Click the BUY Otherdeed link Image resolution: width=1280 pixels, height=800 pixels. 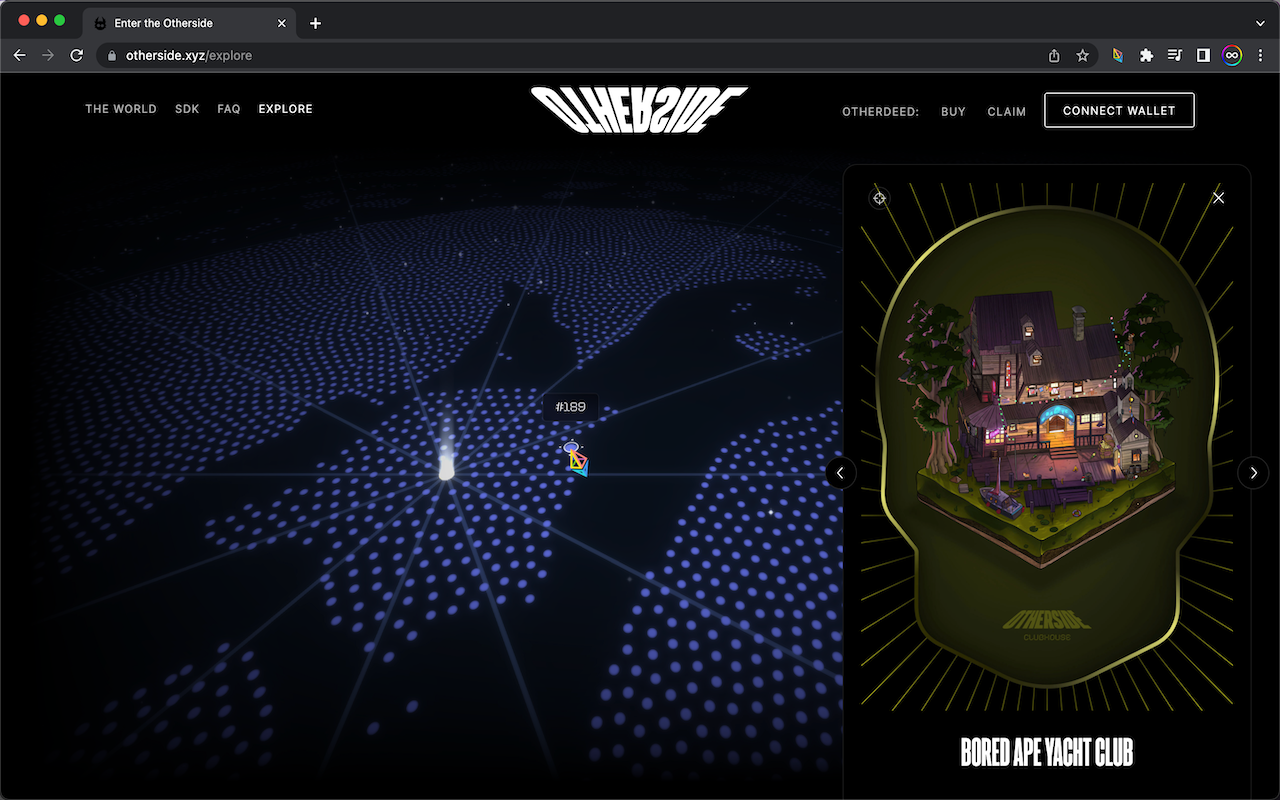pos(953,112)
